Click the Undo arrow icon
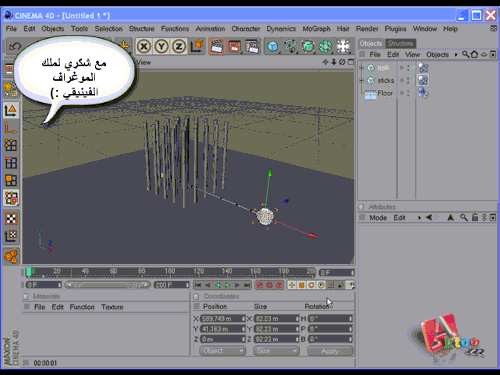The height and width of the screenshot is (375, 500). [x=15, y=46]
